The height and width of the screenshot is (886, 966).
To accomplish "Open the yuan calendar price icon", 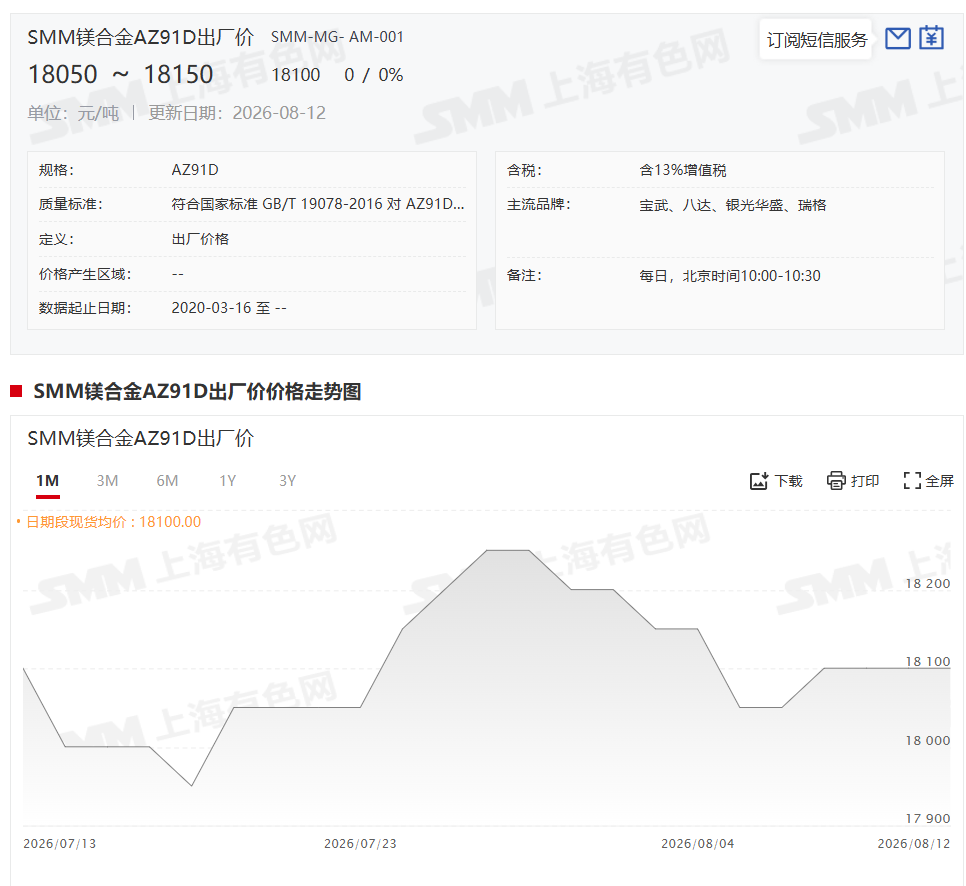I will click(x=932, y=38).
